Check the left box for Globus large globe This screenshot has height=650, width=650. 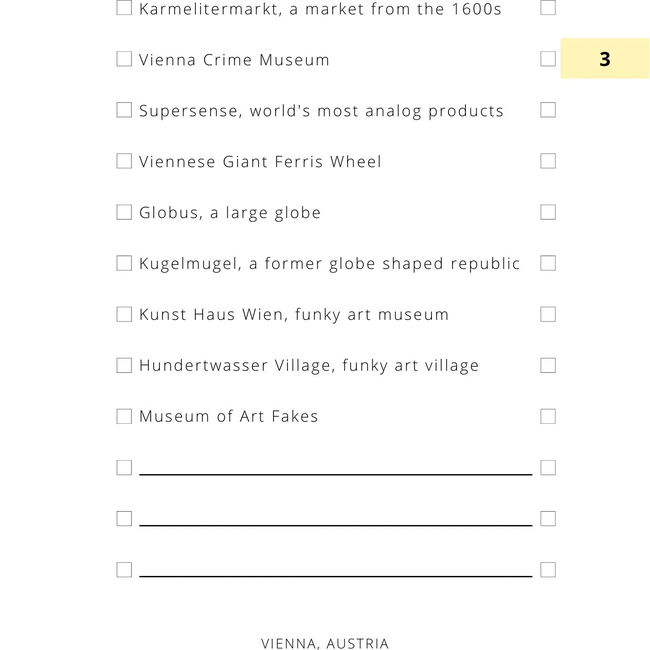coord(124,212)
